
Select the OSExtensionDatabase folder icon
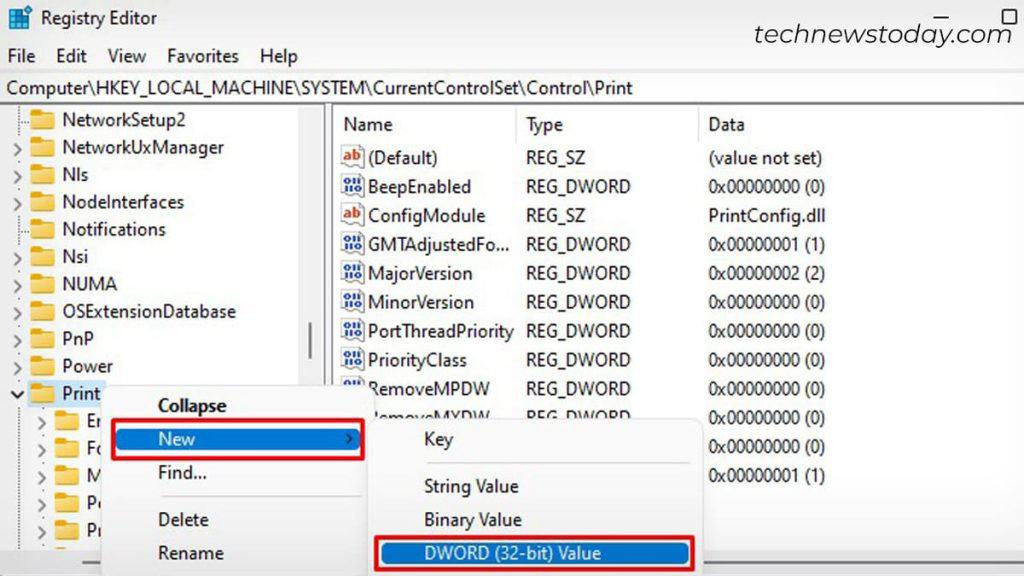pos(41,311)
